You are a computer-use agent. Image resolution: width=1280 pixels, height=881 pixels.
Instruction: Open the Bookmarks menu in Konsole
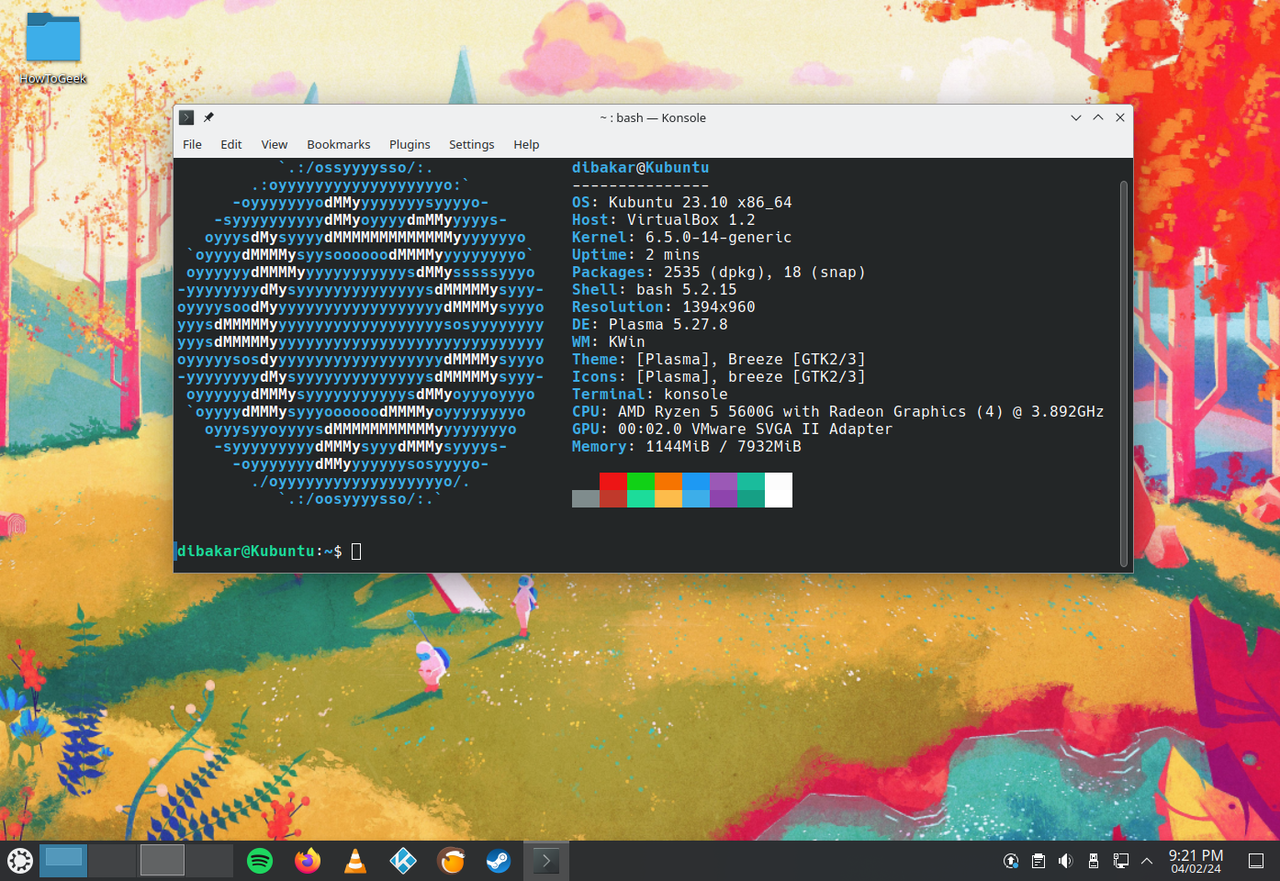pyautogui.click(x=338, y=144)
